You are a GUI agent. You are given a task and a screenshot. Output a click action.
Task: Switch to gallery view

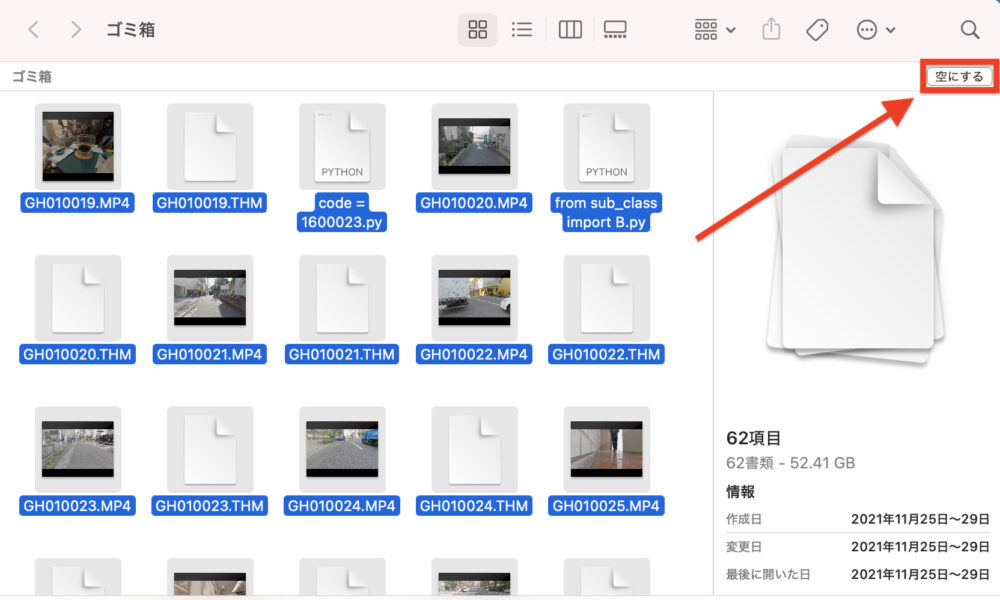615,29
